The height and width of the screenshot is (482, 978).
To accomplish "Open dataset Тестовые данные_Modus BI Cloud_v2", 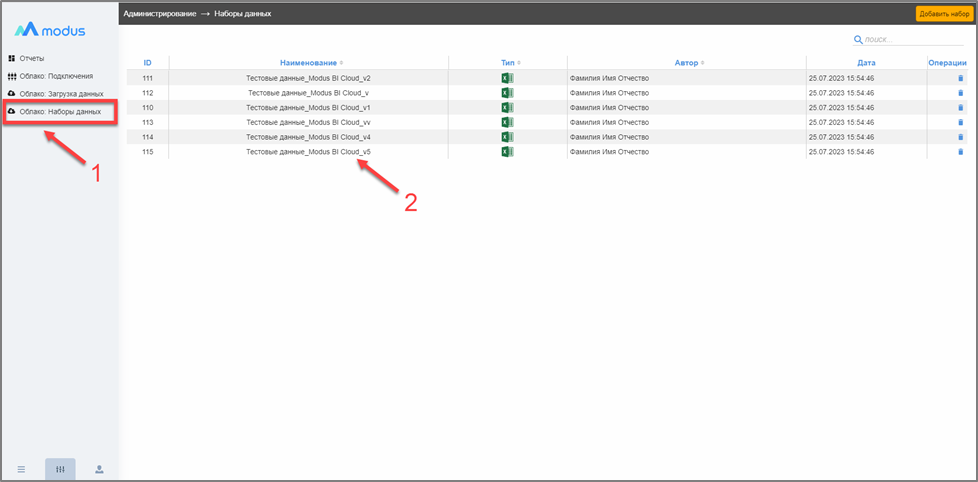I will (308, 78).
